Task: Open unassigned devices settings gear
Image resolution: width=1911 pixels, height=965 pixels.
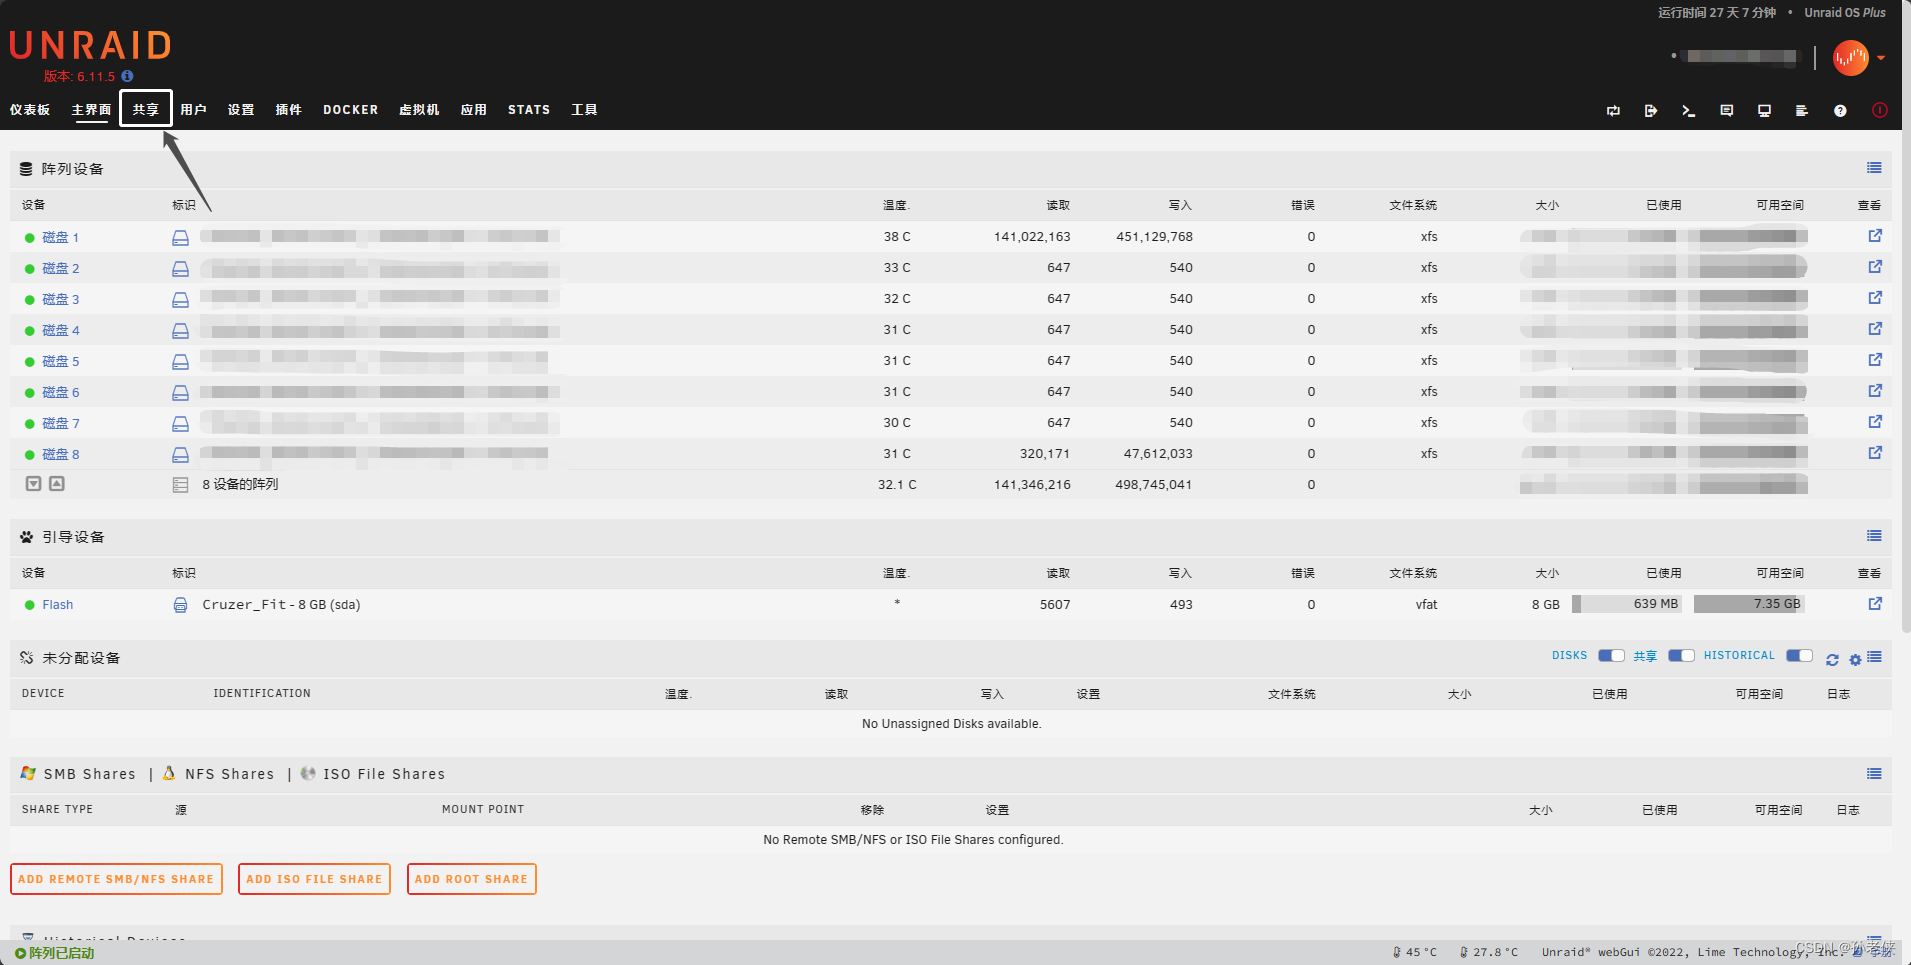Action: point(1855,659)
